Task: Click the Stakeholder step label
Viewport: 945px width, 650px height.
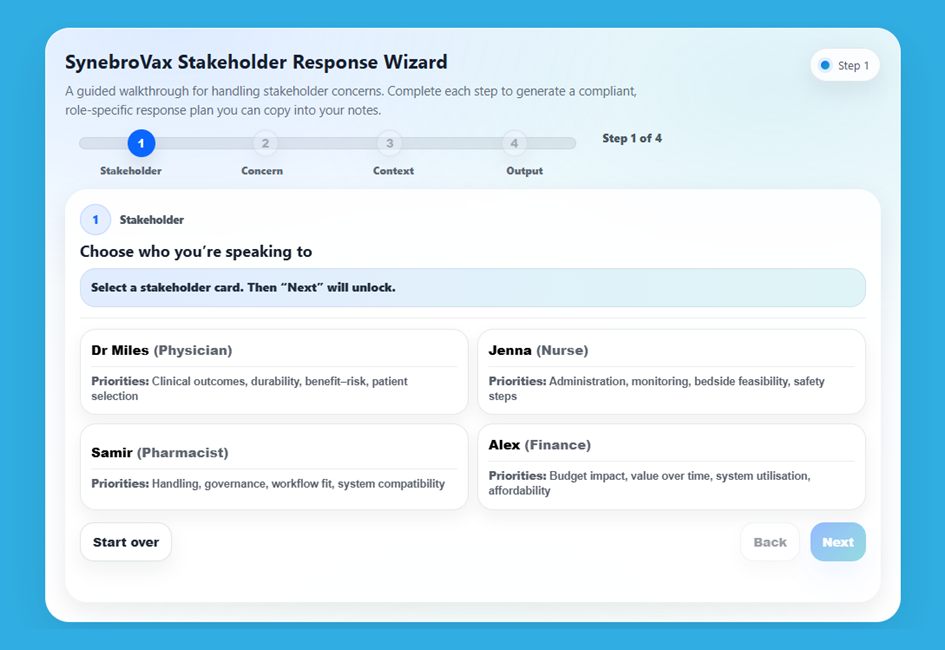Action: 131,170
